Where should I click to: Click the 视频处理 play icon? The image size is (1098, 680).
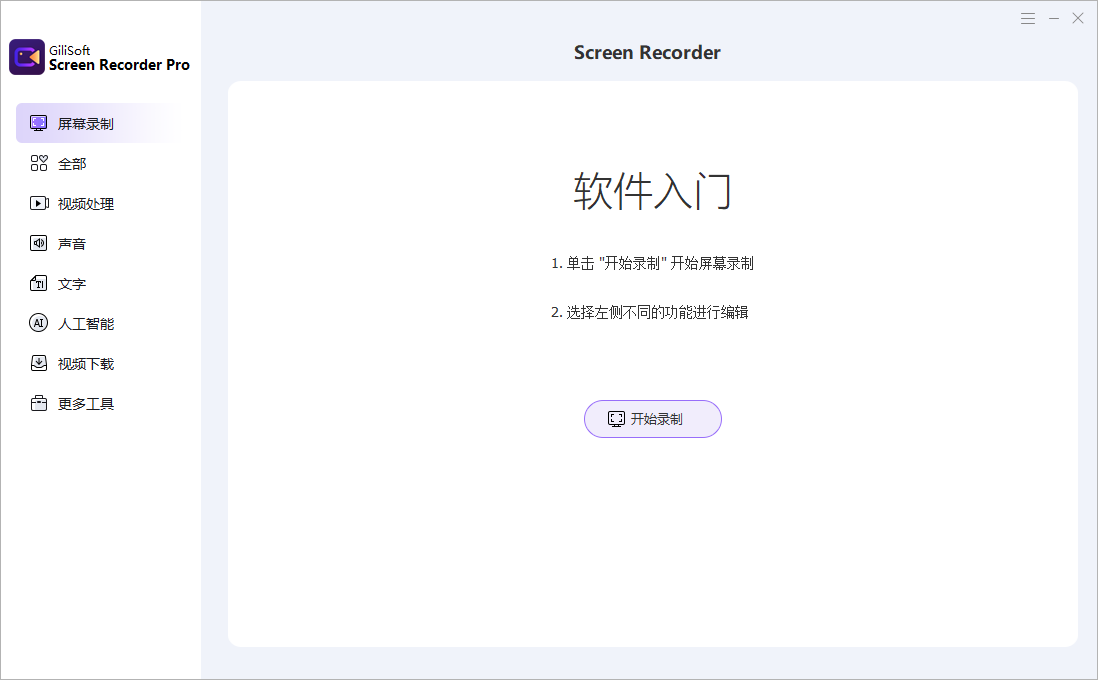click(x=39, y=203)
